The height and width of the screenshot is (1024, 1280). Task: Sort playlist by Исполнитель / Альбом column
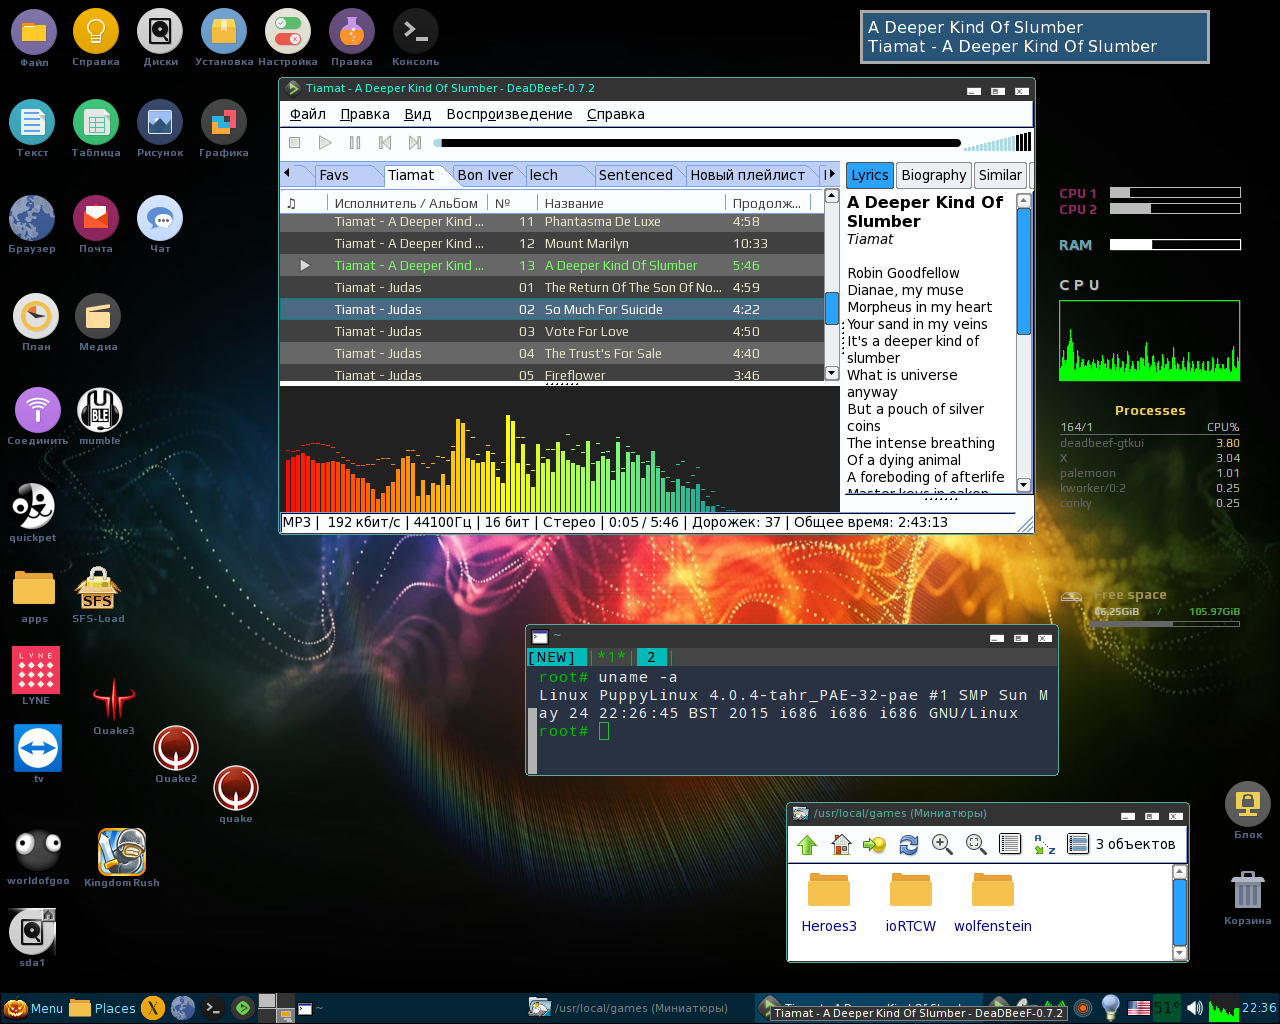[406, 203]
